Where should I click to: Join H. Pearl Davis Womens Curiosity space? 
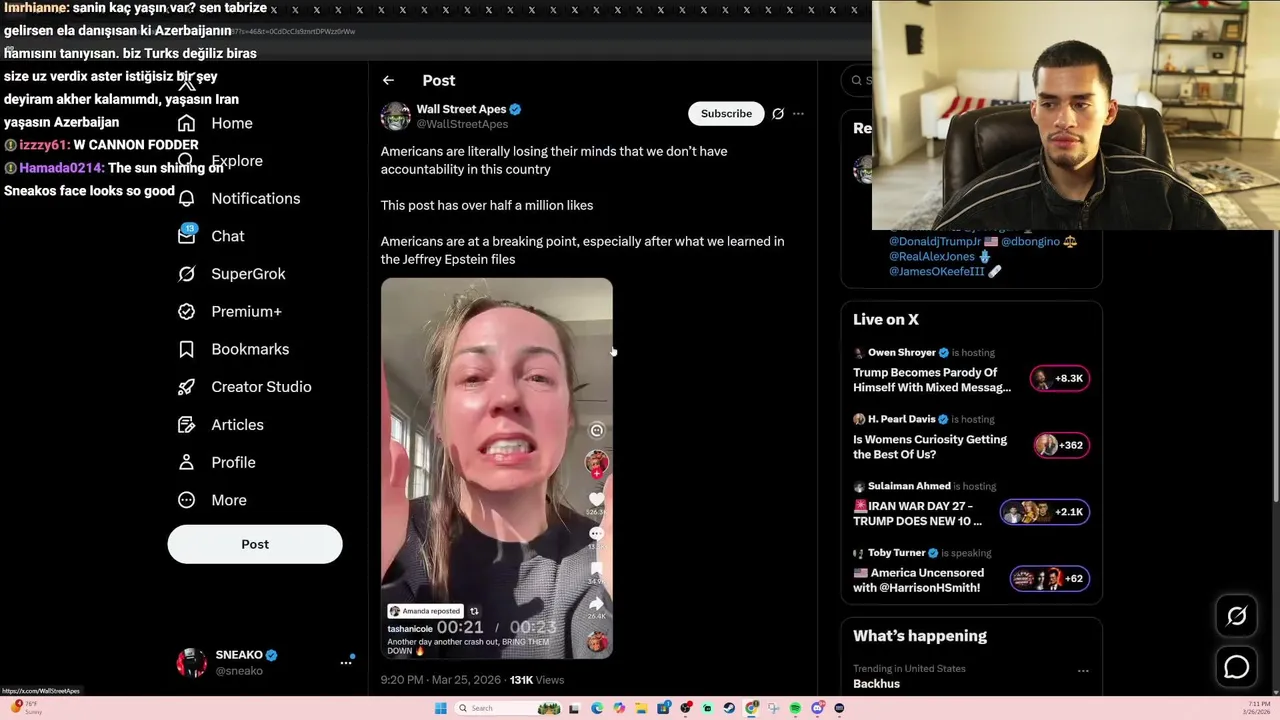930,447
